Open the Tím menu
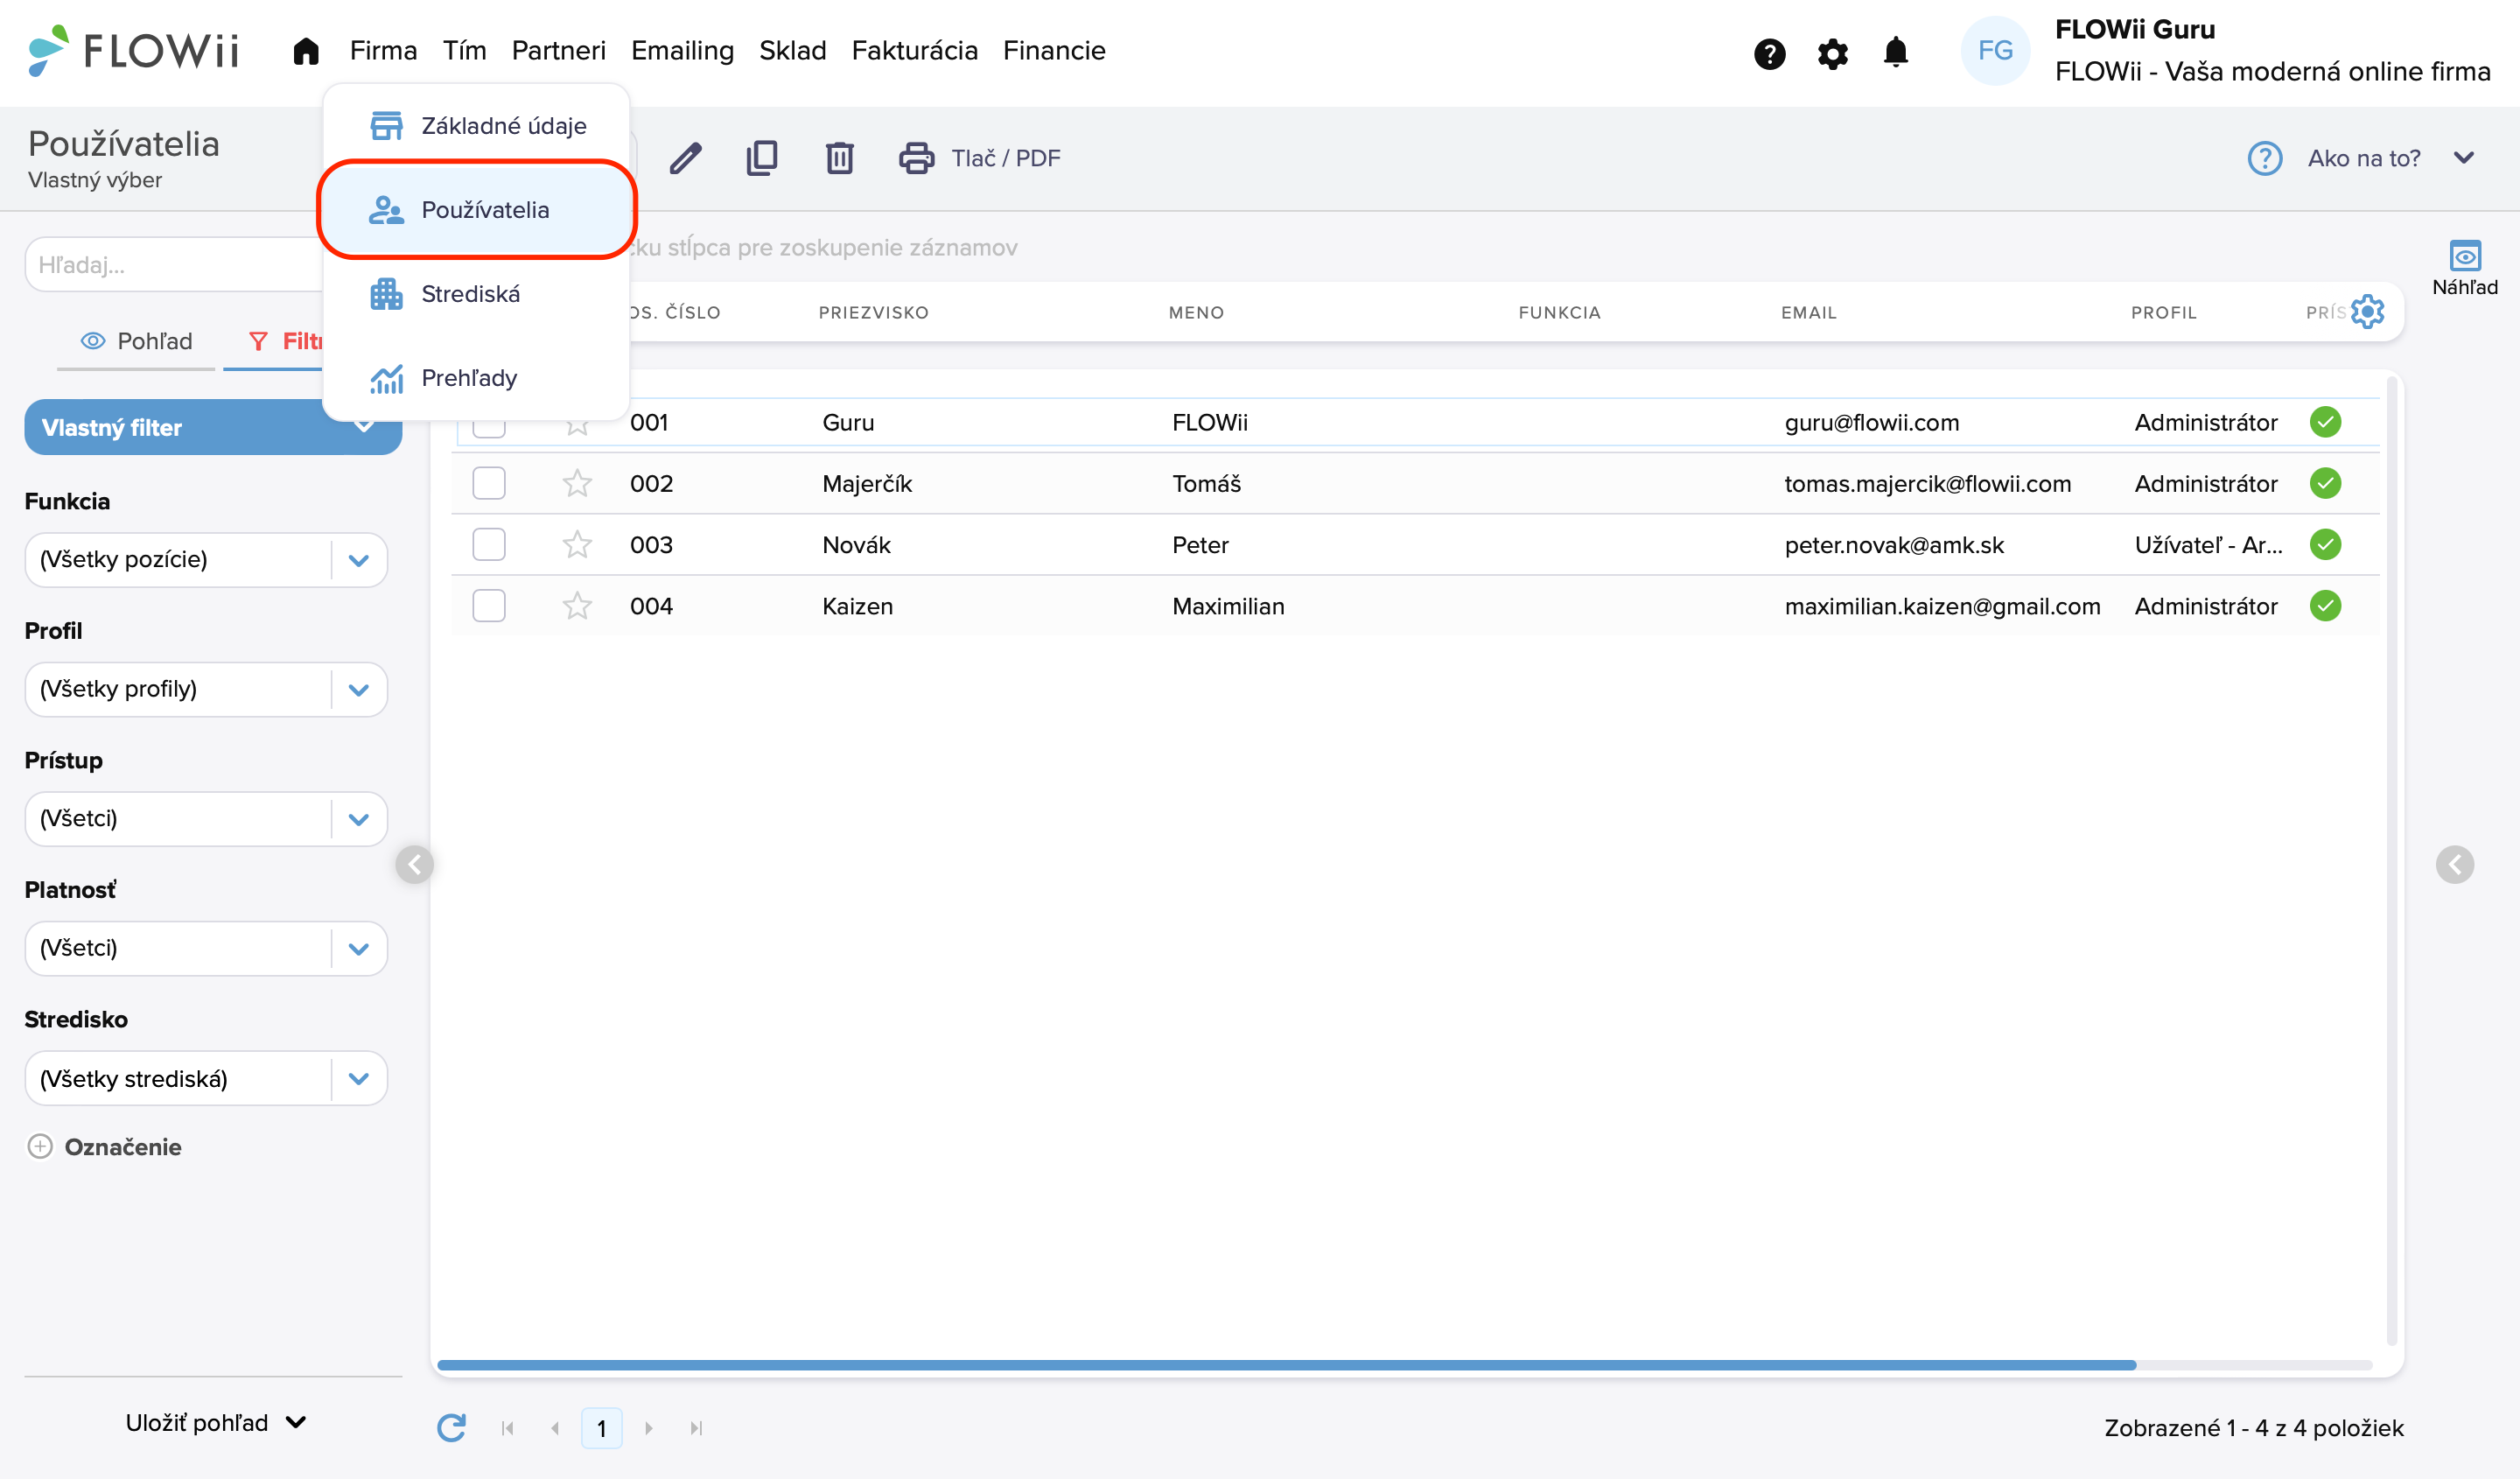 point(465,51)
